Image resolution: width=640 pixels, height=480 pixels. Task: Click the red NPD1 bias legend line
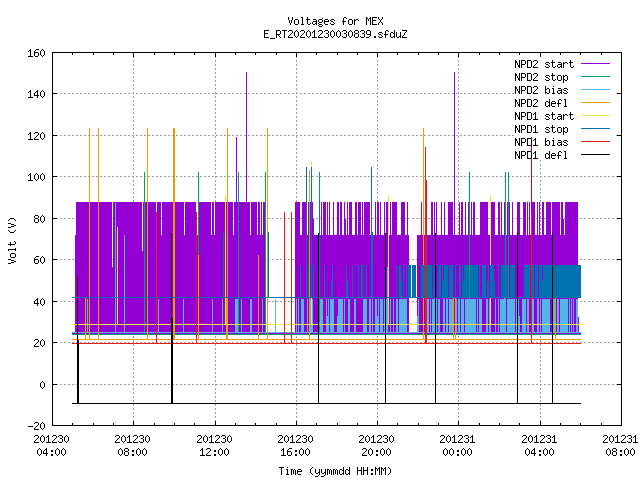click(x=595, y=142)
